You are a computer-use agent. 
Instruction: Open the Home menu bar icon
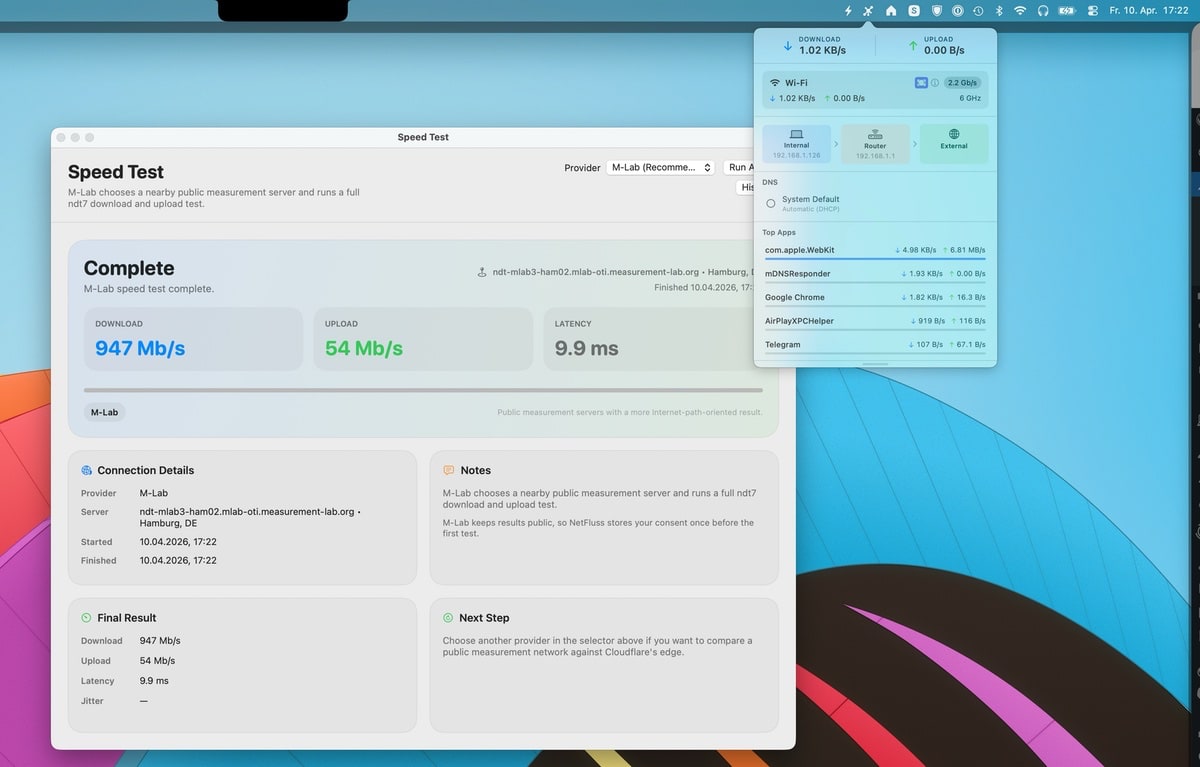(x=891, y=10)
